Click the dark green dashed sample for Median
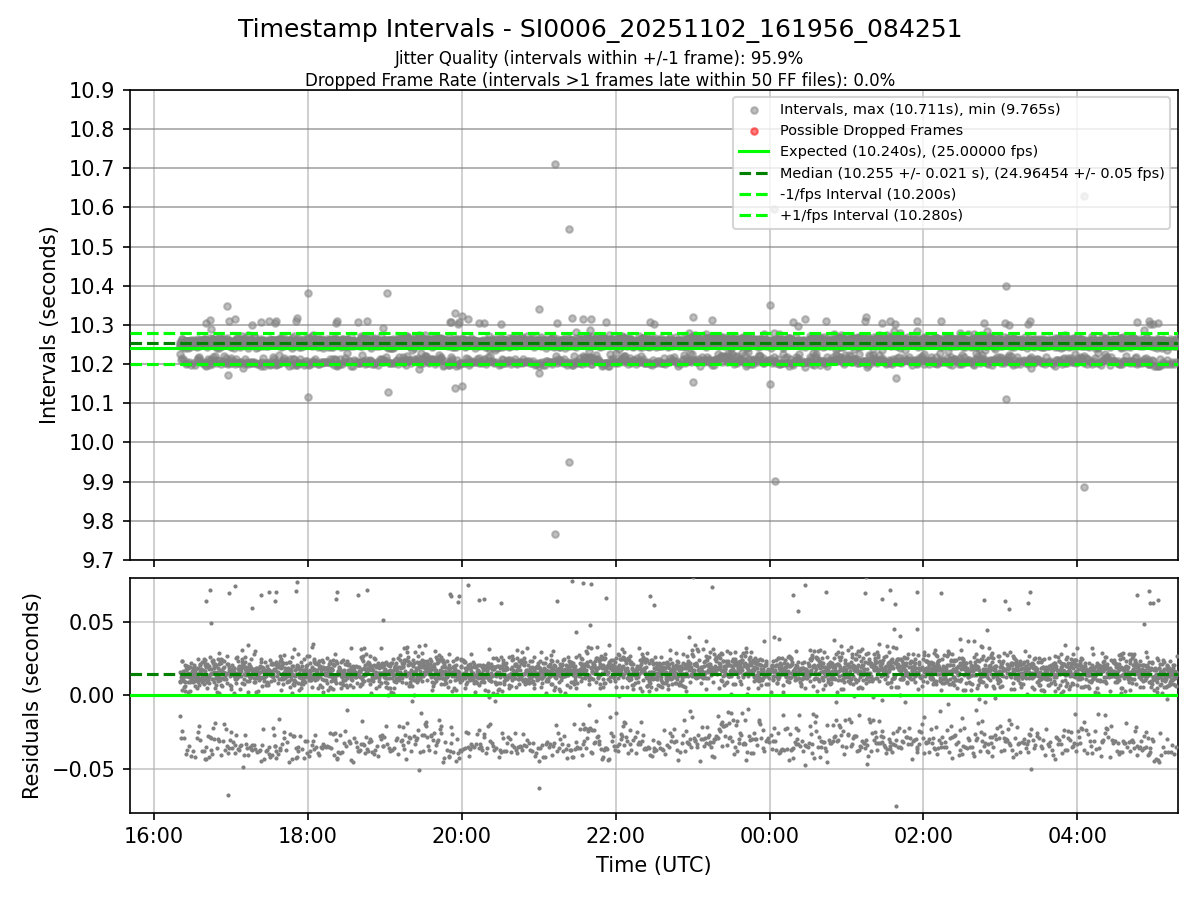This screenshot has width=1200, height=900. [x=754, y=173]
